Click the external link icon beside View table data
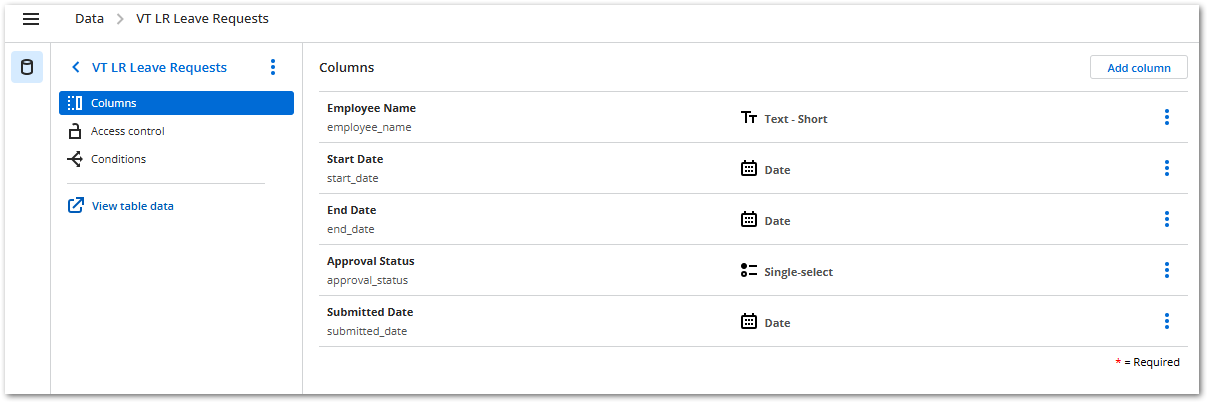Viewport: 1208px width, 403px height. [76, 206]
